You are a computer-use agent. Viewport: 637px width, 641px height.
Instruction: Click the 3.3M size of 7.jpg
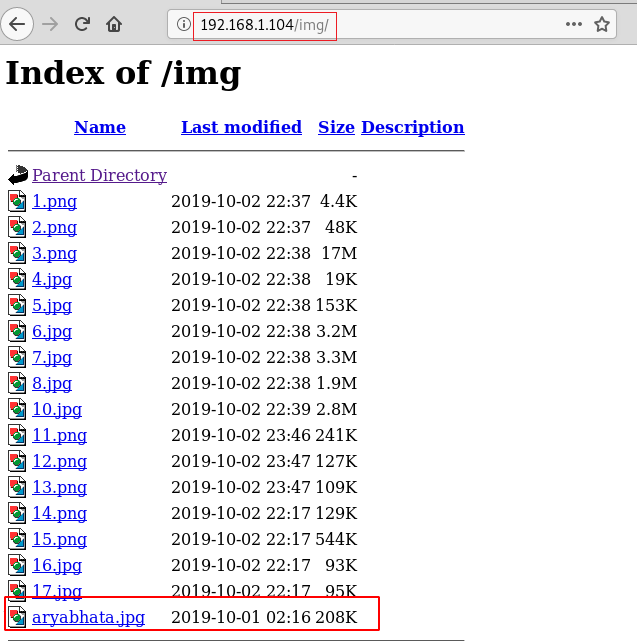pyautogui.click(x=336, y=357)
